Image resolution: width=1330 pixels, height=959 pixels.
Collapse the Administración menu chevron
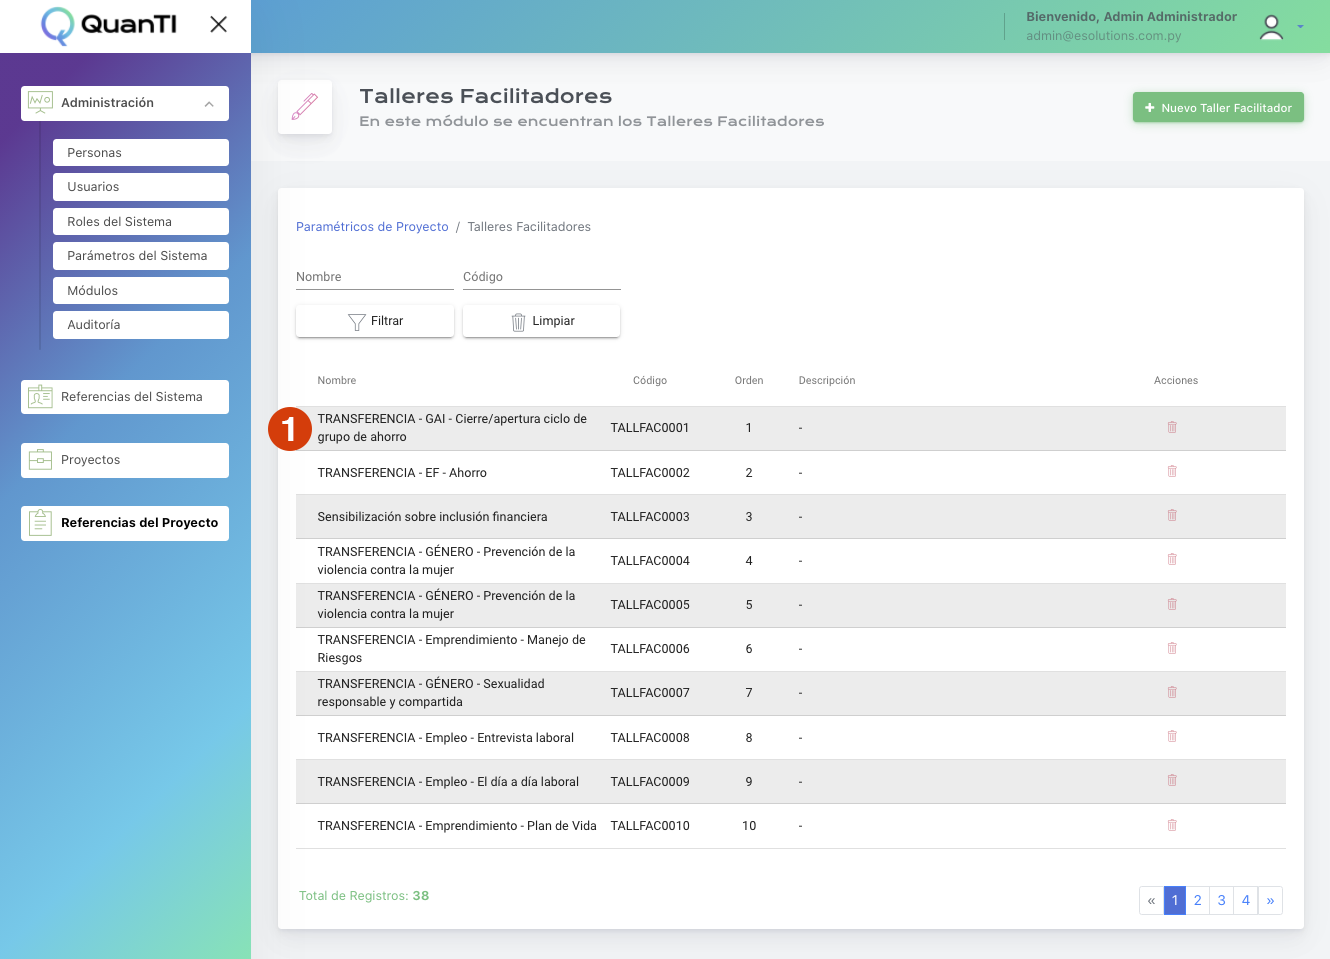tap(209, 103)
